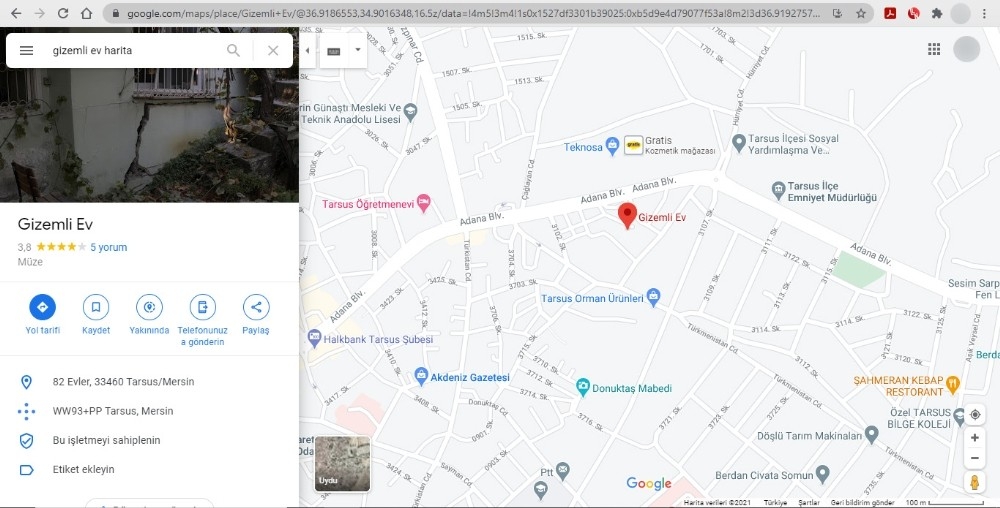This screenshot has height=508, width=1000.
Task: Reload the page
Action: pos(62,13)
